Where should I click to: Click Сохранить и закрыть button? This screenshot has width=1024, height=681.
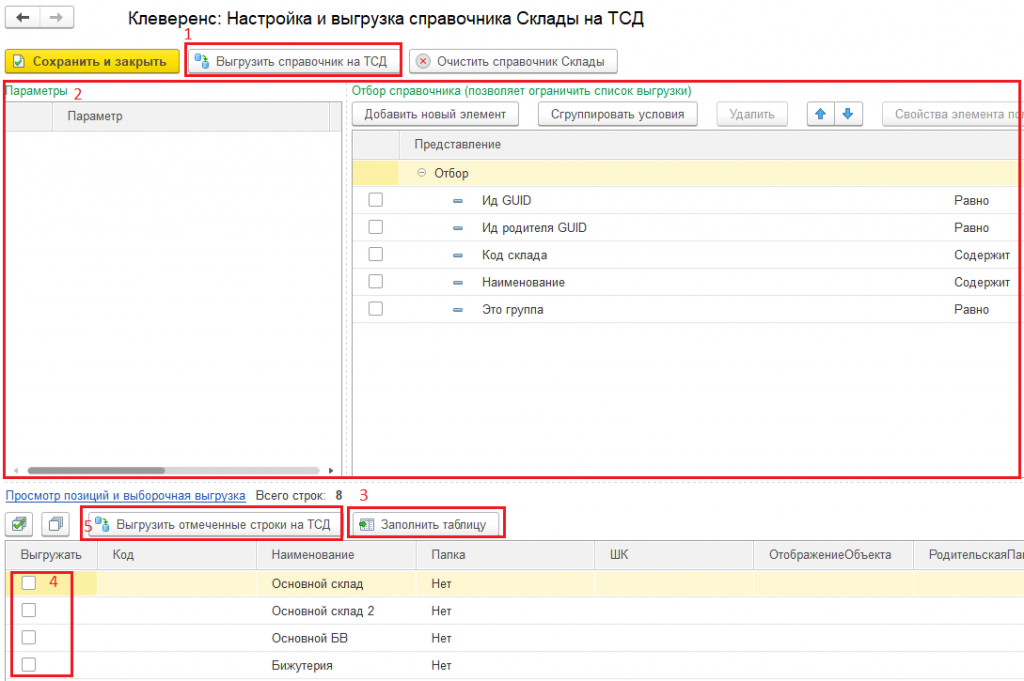tap(91, 61)
